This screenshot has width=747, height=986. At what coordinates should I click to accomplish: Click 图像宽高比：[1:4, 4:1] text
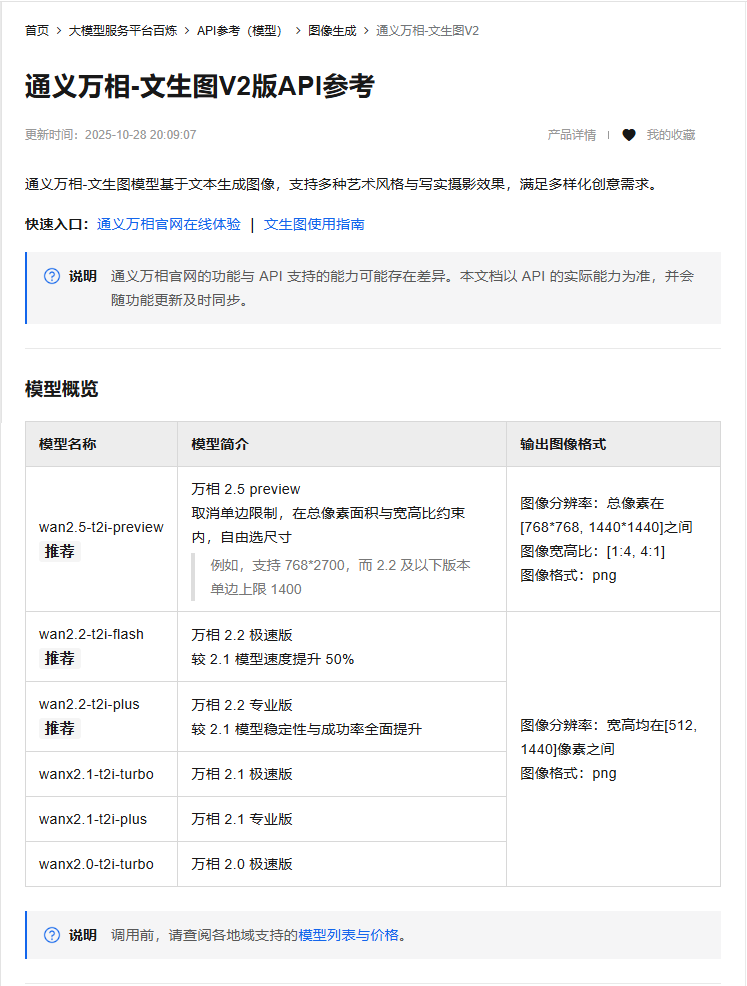[592, 551]
